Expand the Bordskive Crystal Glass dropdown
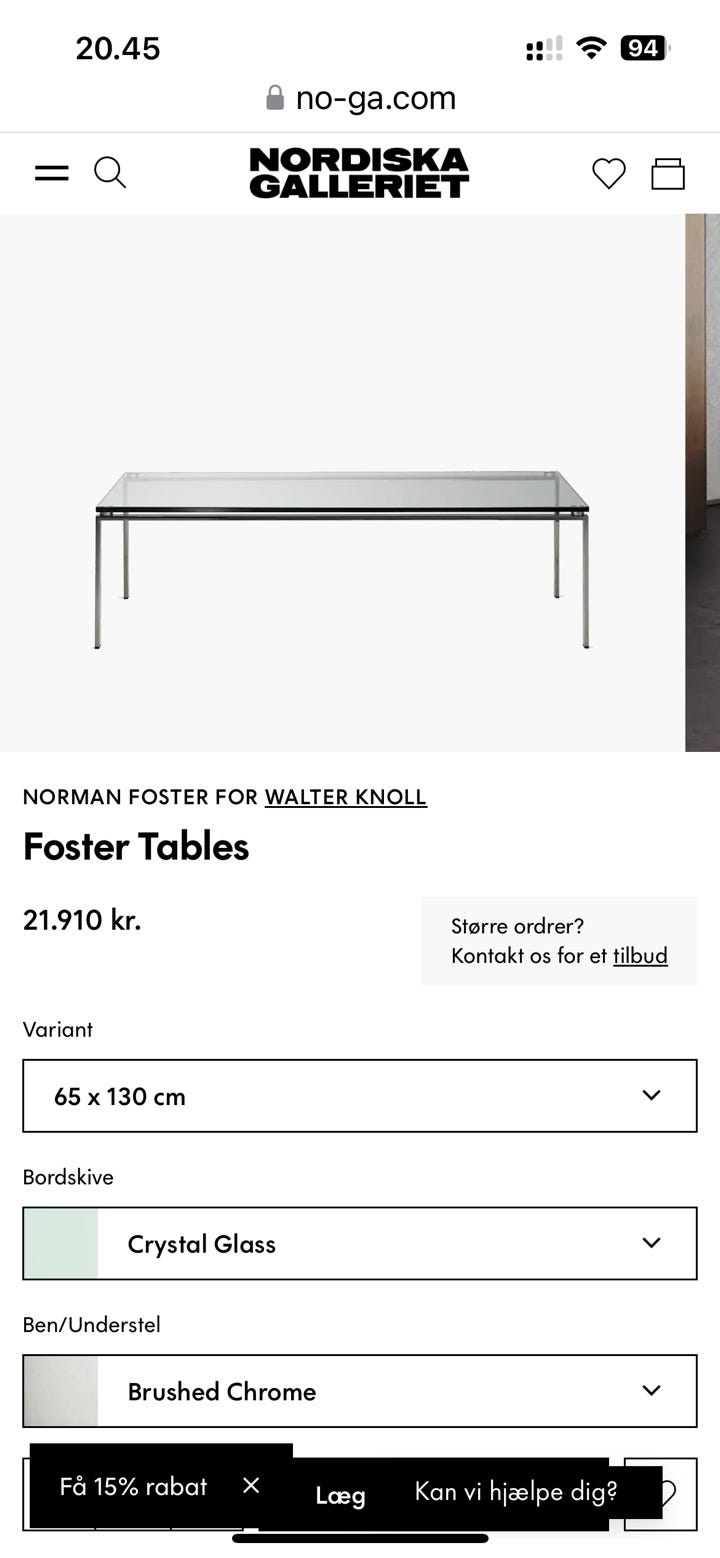The image size is (720, 1558). [360, 1243]
